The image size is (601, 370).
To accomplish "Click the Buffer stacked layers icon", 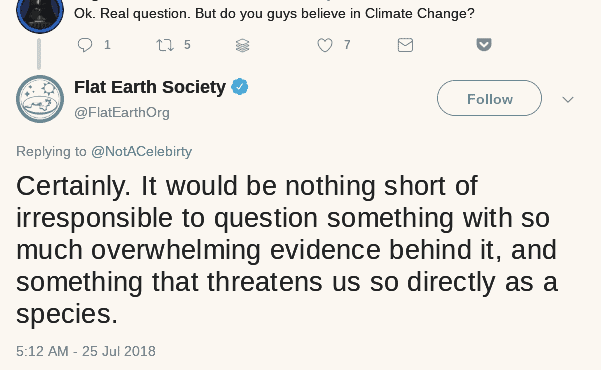I will [242, 46].
